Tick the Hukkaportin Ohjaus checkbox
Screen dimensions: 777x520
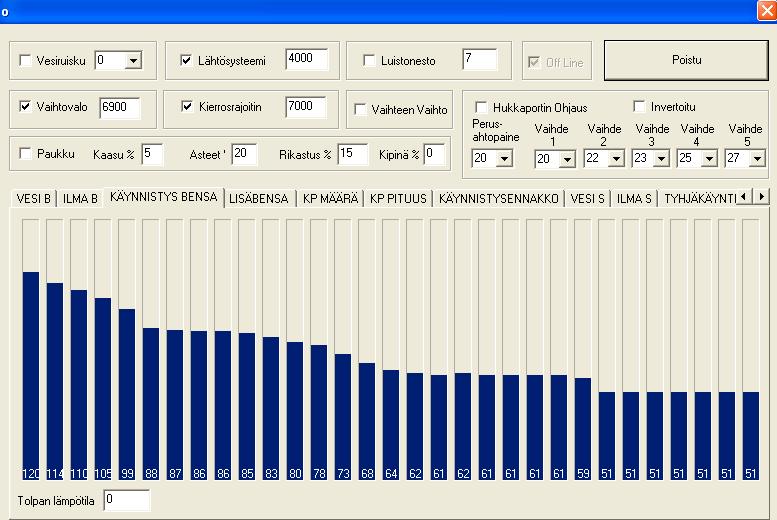pyautogui.click(x=481, y=107)
